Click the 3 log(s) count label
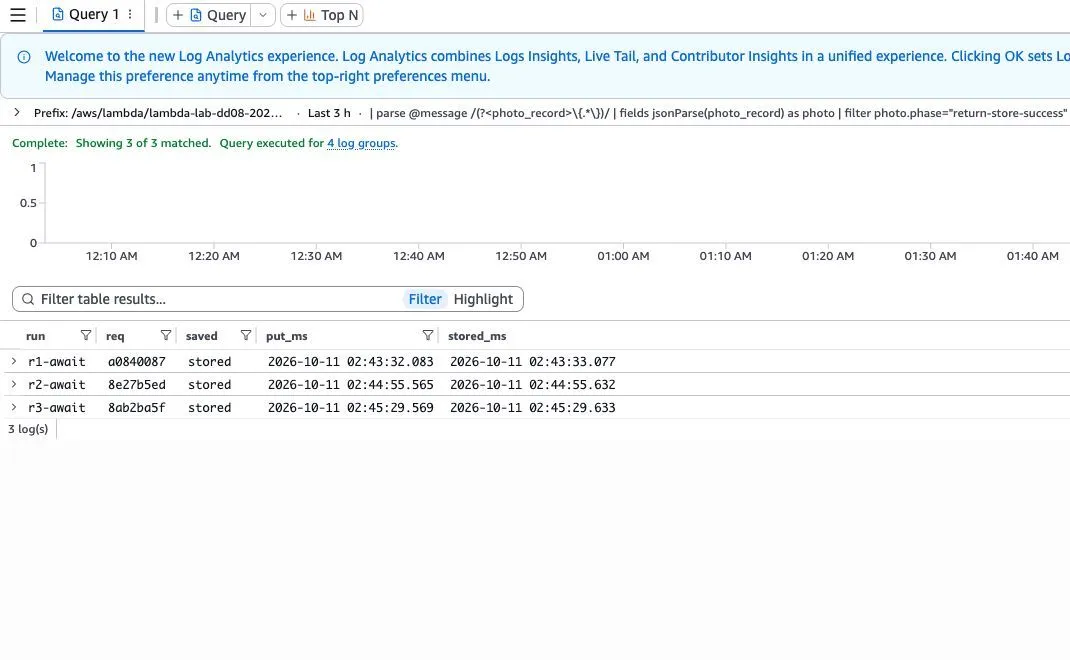This screenshot has height=660, width=1070. tap(28, 429)
